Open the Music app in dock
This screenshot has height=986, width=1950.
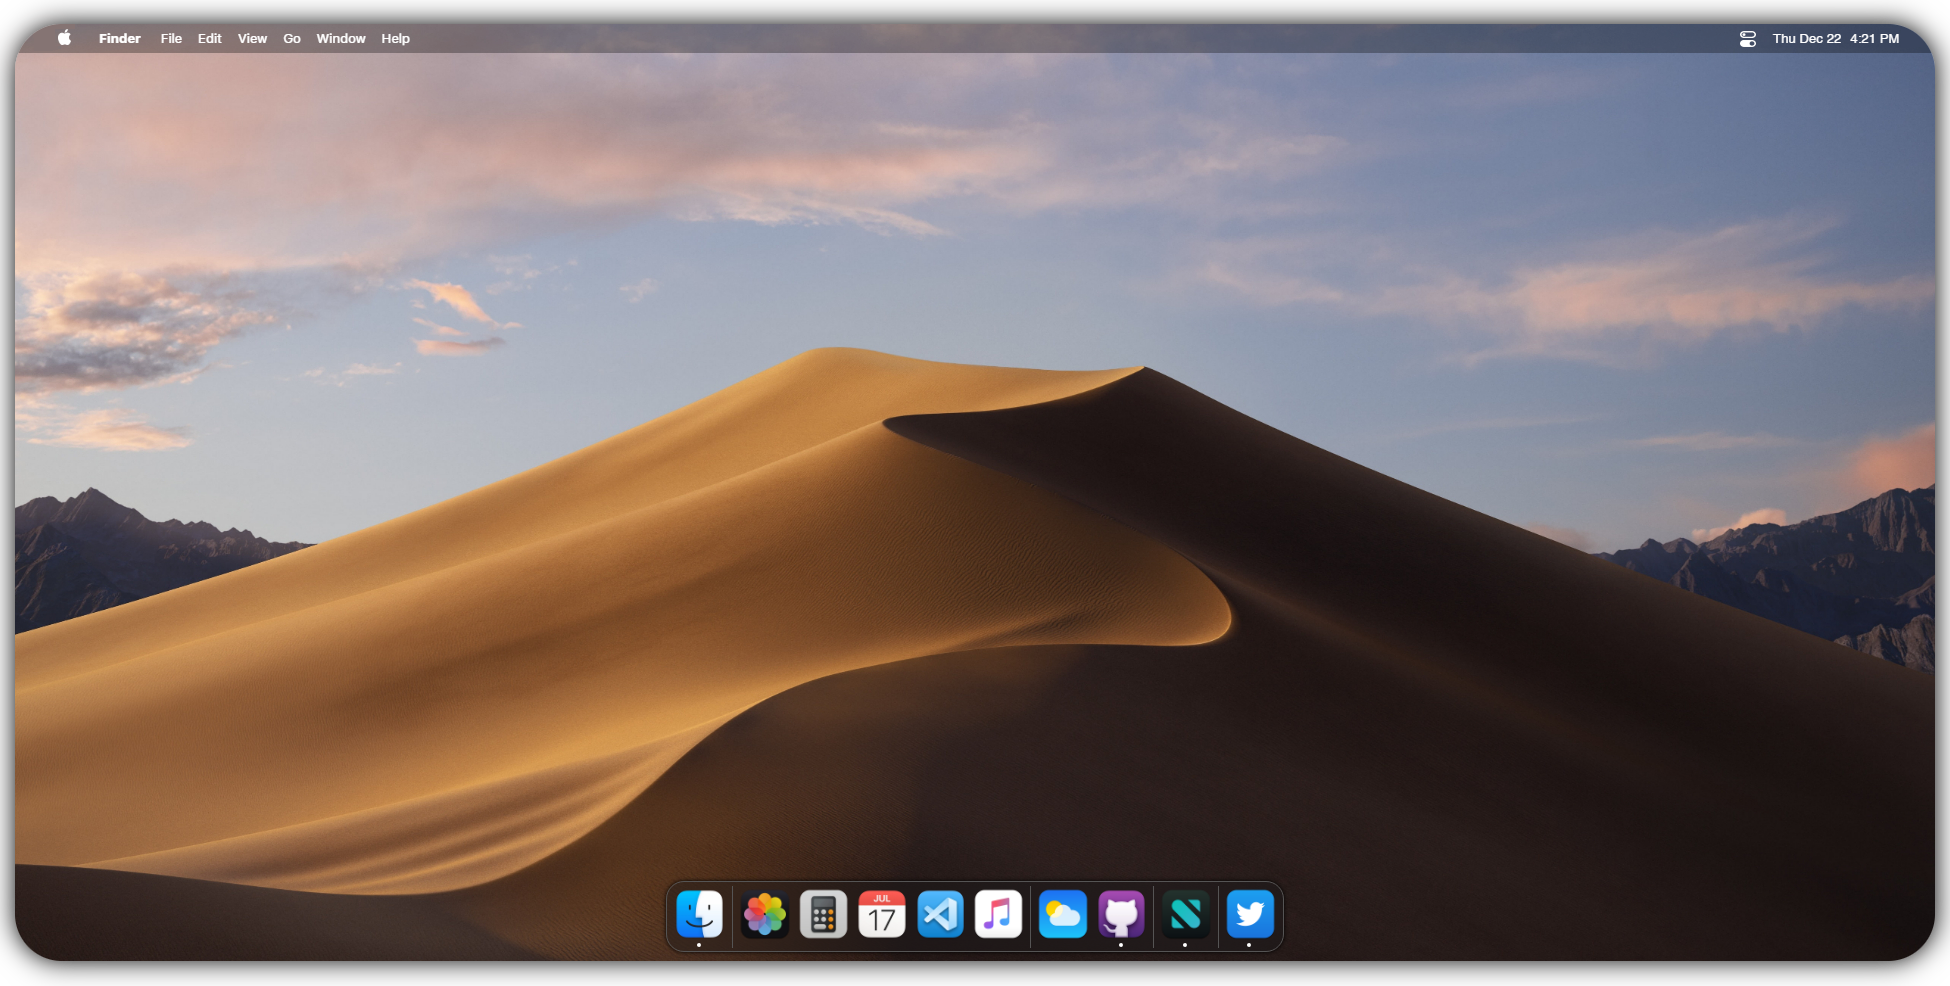[998, 914]
